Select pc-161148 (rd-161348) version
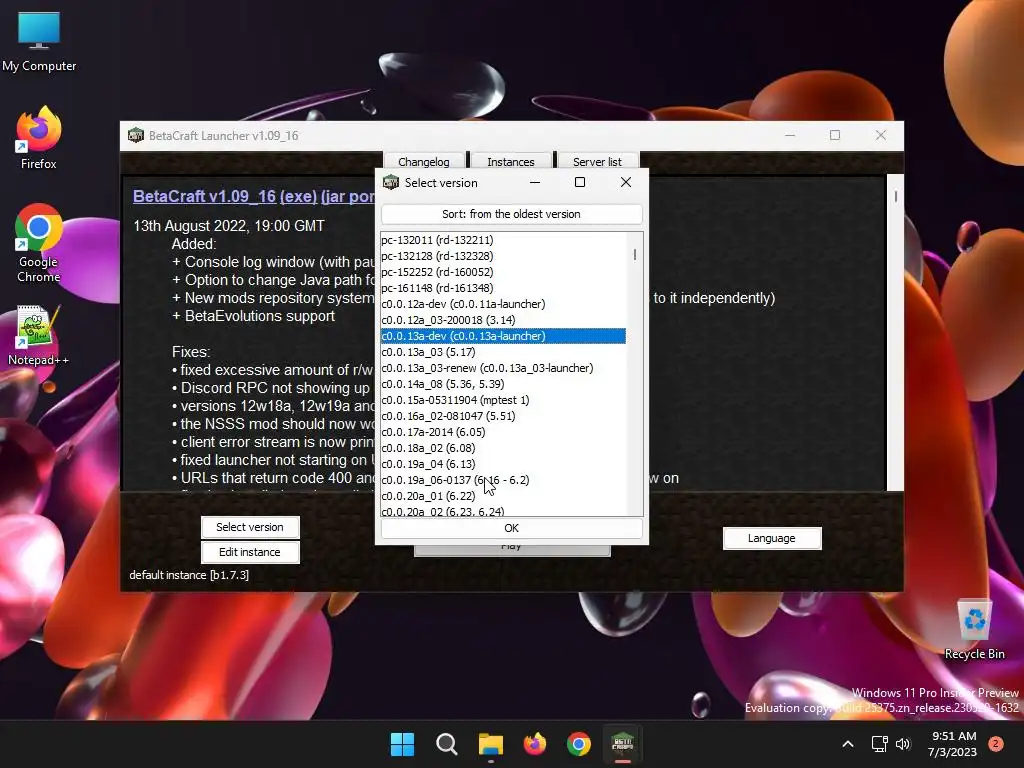1024x768 pixels. pos(504,288)
